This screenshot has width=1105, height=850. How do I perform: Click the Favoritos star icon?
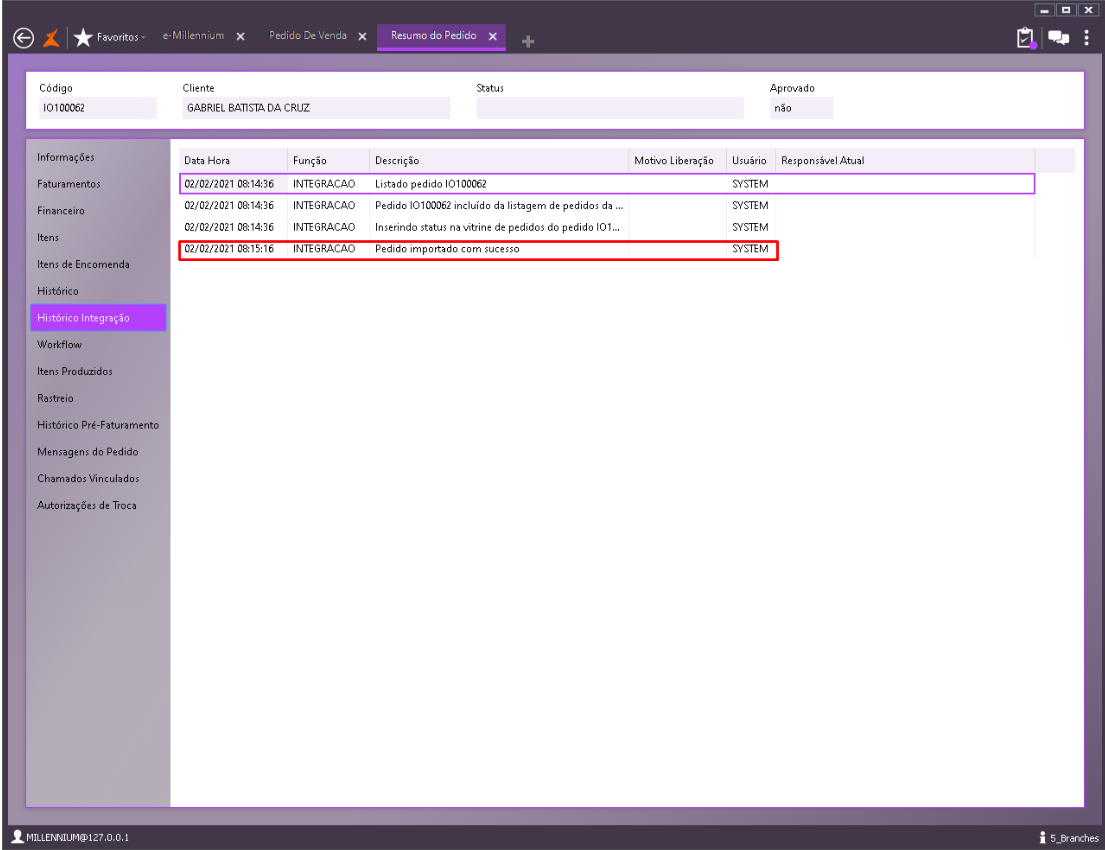83,37
